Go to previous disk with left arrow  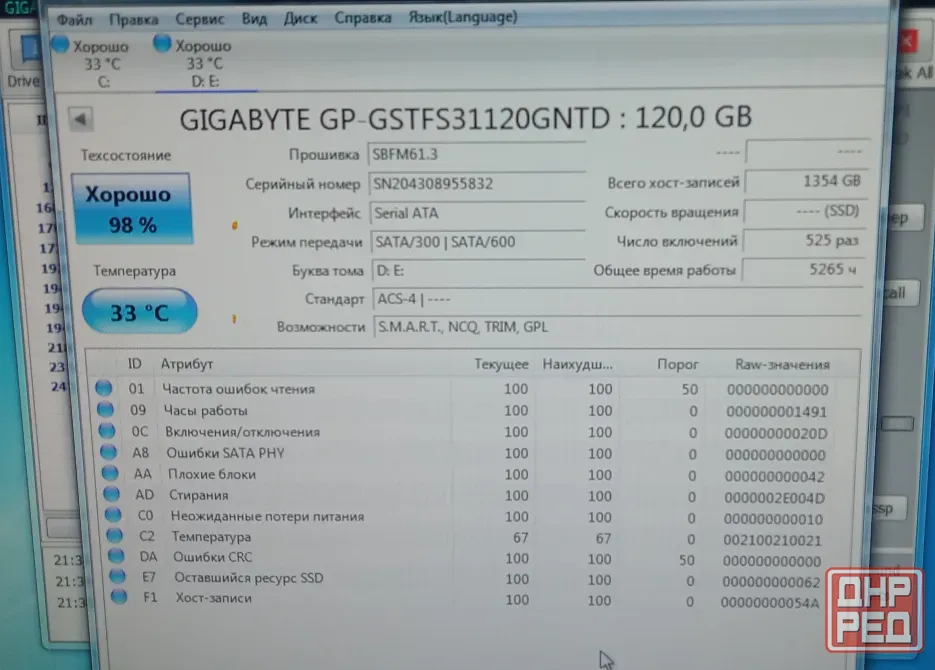[x=80, y=119]
